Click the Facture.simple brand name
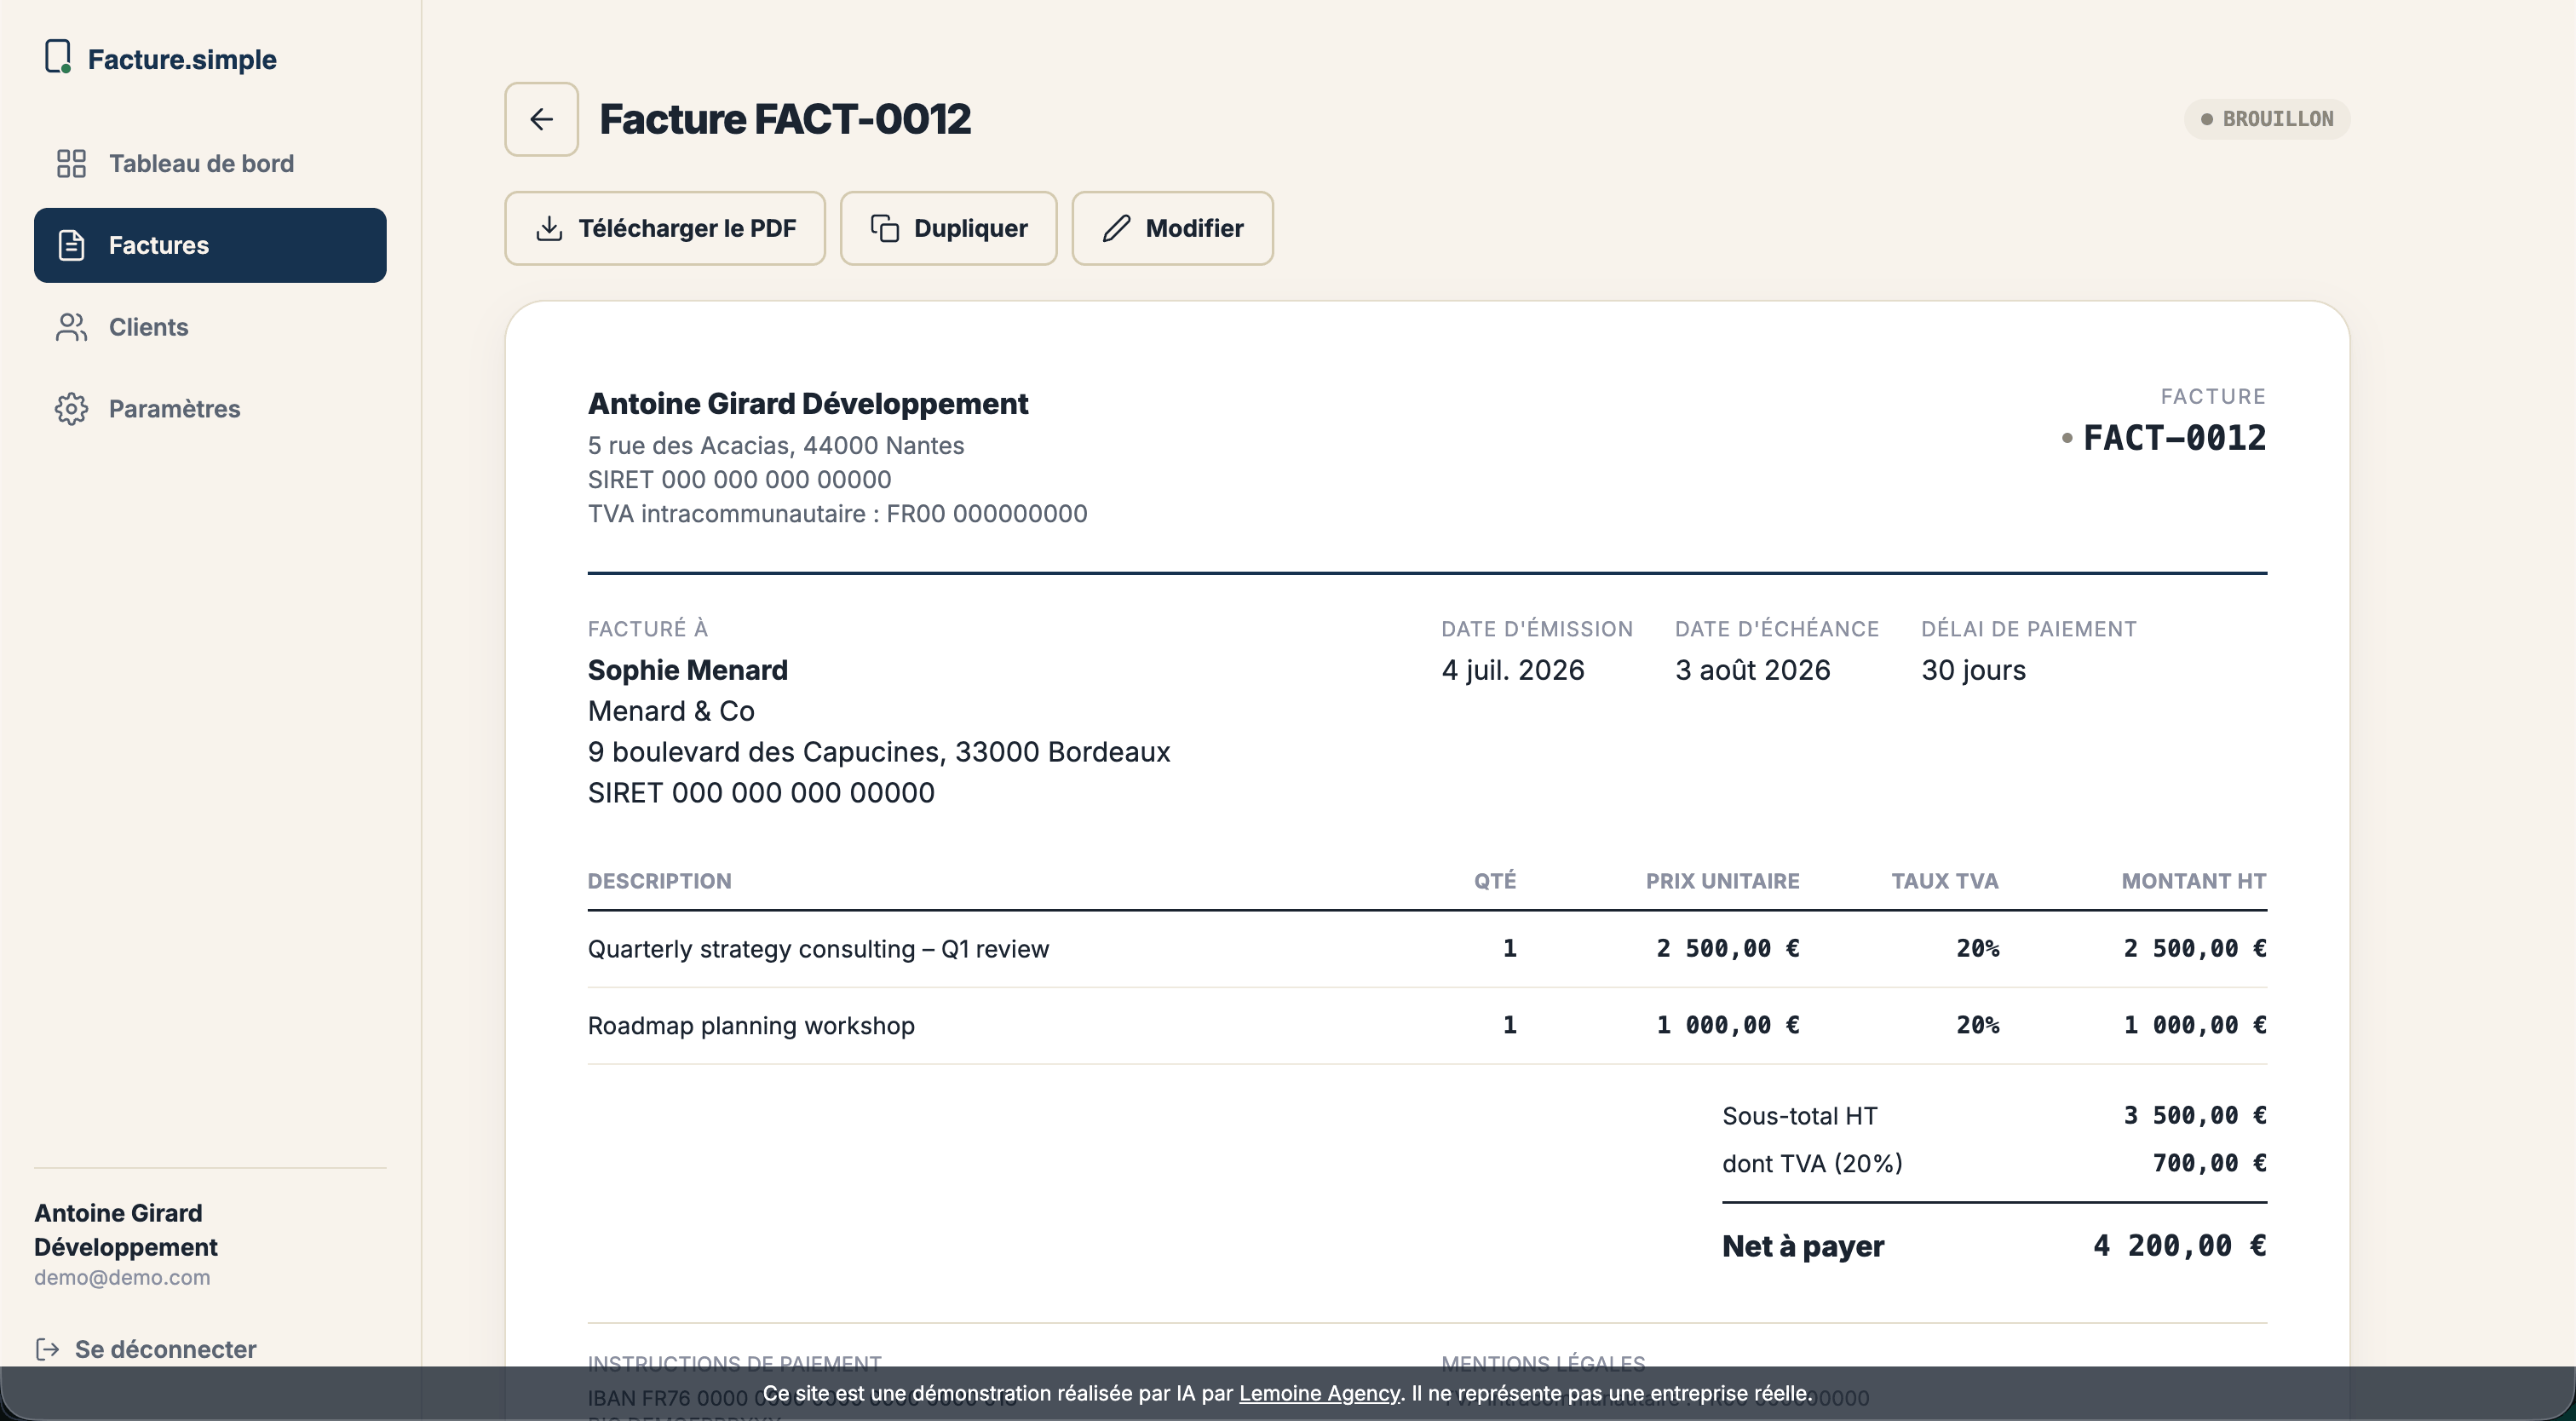 [182, 59]
